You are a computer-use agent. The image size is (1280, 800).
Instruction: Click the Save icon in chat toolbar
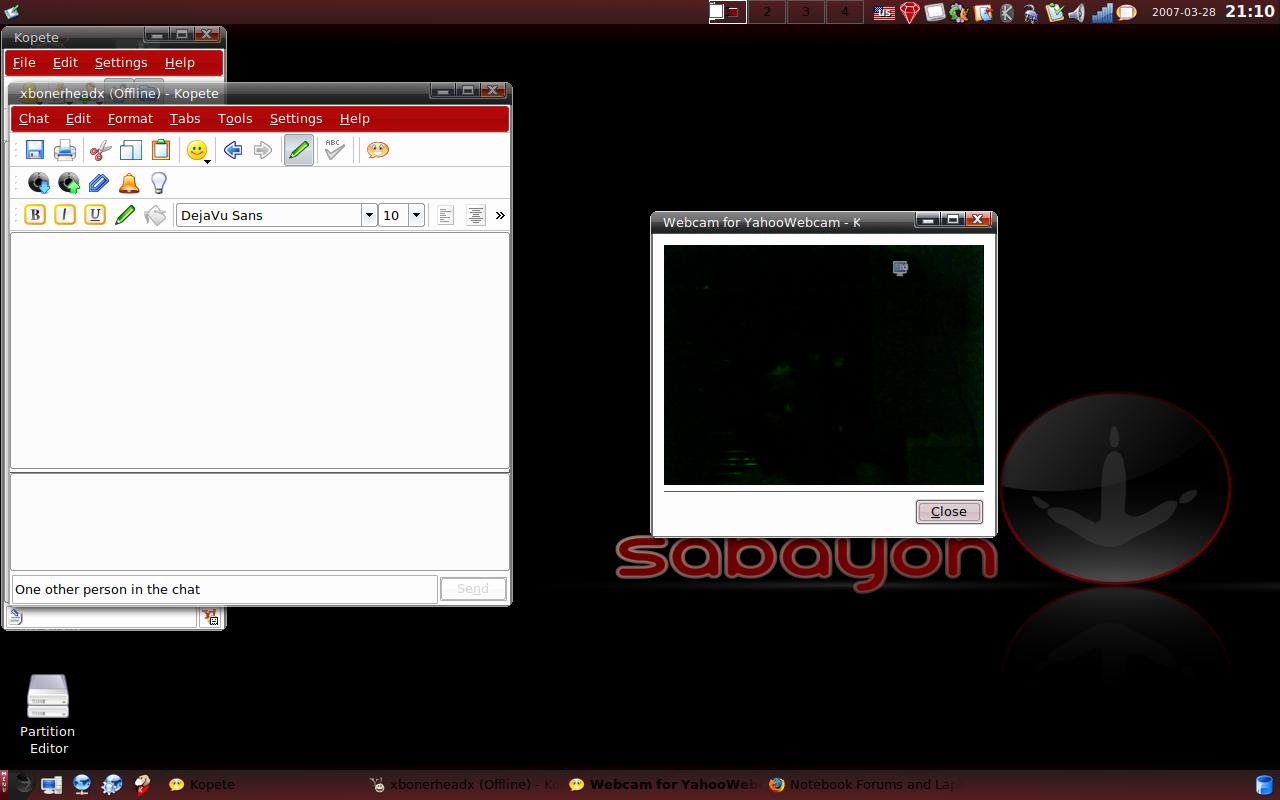pyautogui.click(x=35, y=150)
